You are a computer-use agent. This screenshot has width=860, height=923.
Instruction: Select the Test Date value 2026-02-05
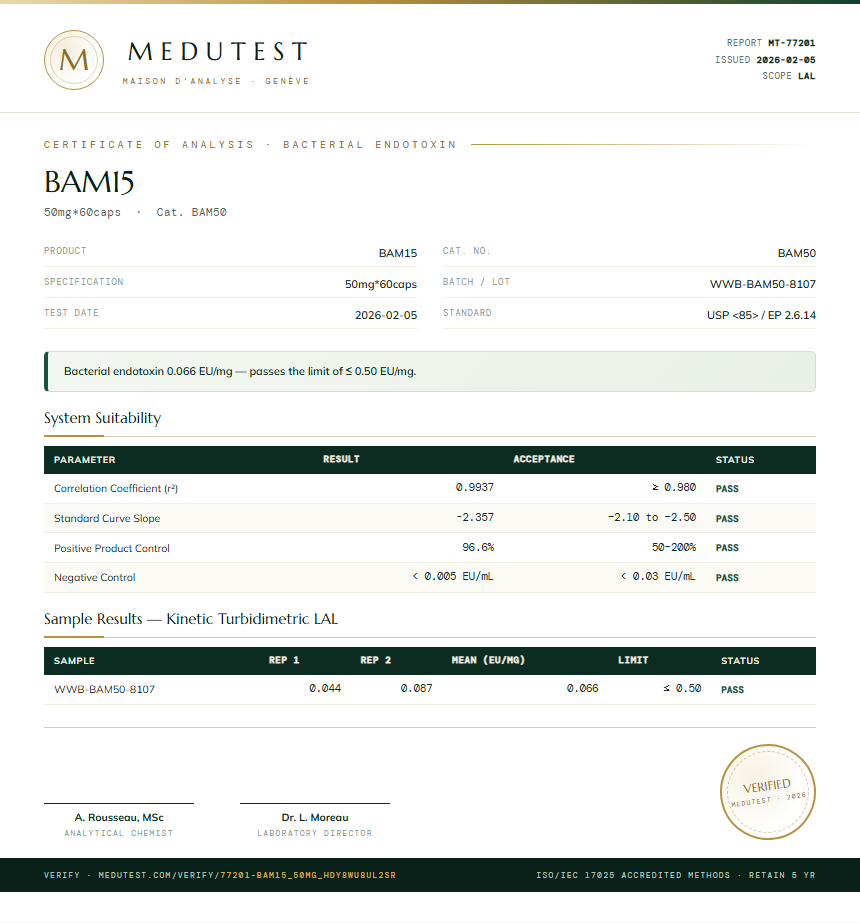pos(386,315)
